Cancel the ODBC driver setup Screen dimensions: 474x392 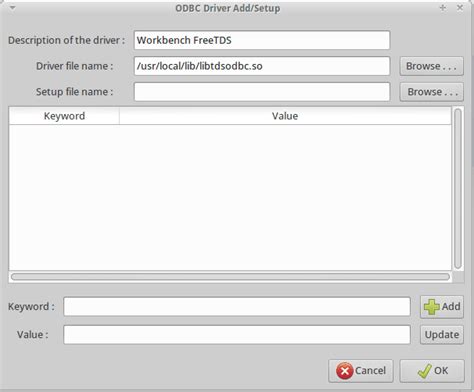coord(361,371)
